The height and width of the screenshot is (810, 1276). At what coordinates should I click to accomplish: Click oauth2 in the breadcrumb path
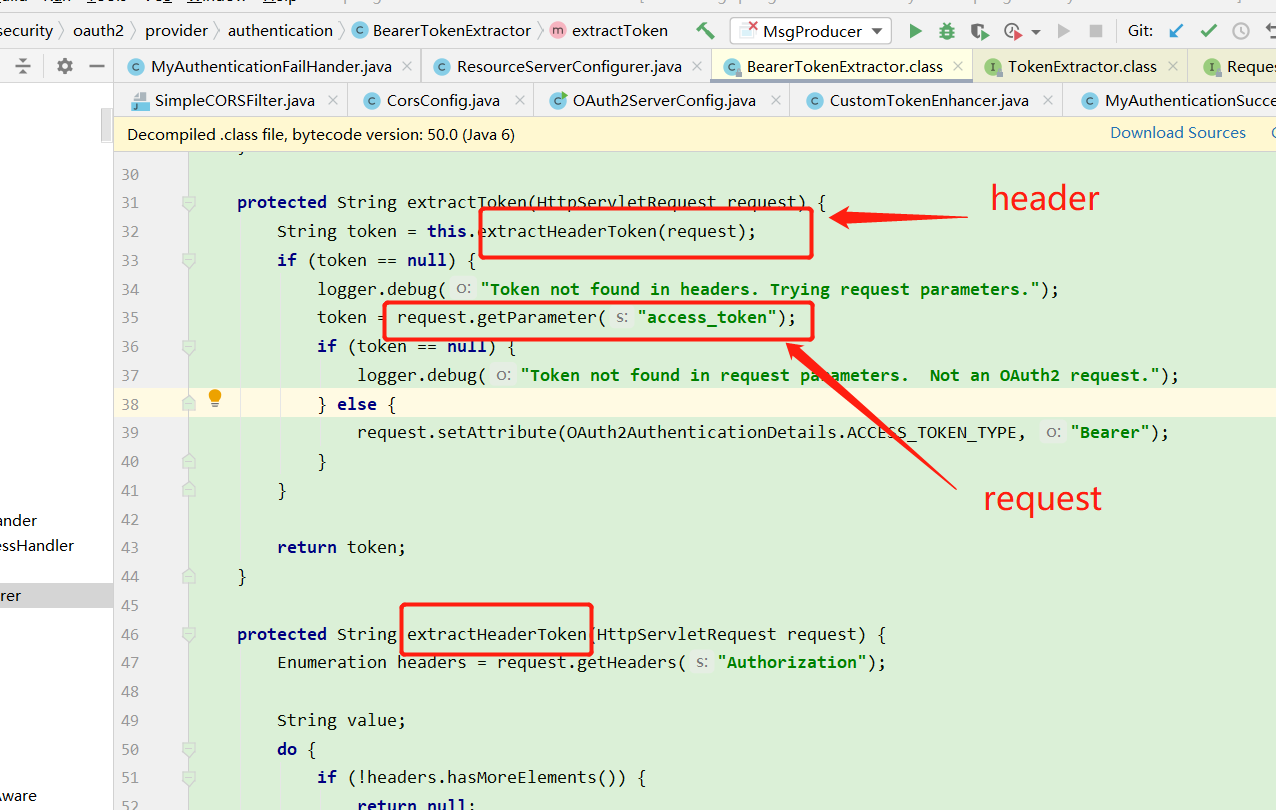click(x=98, y=31)
